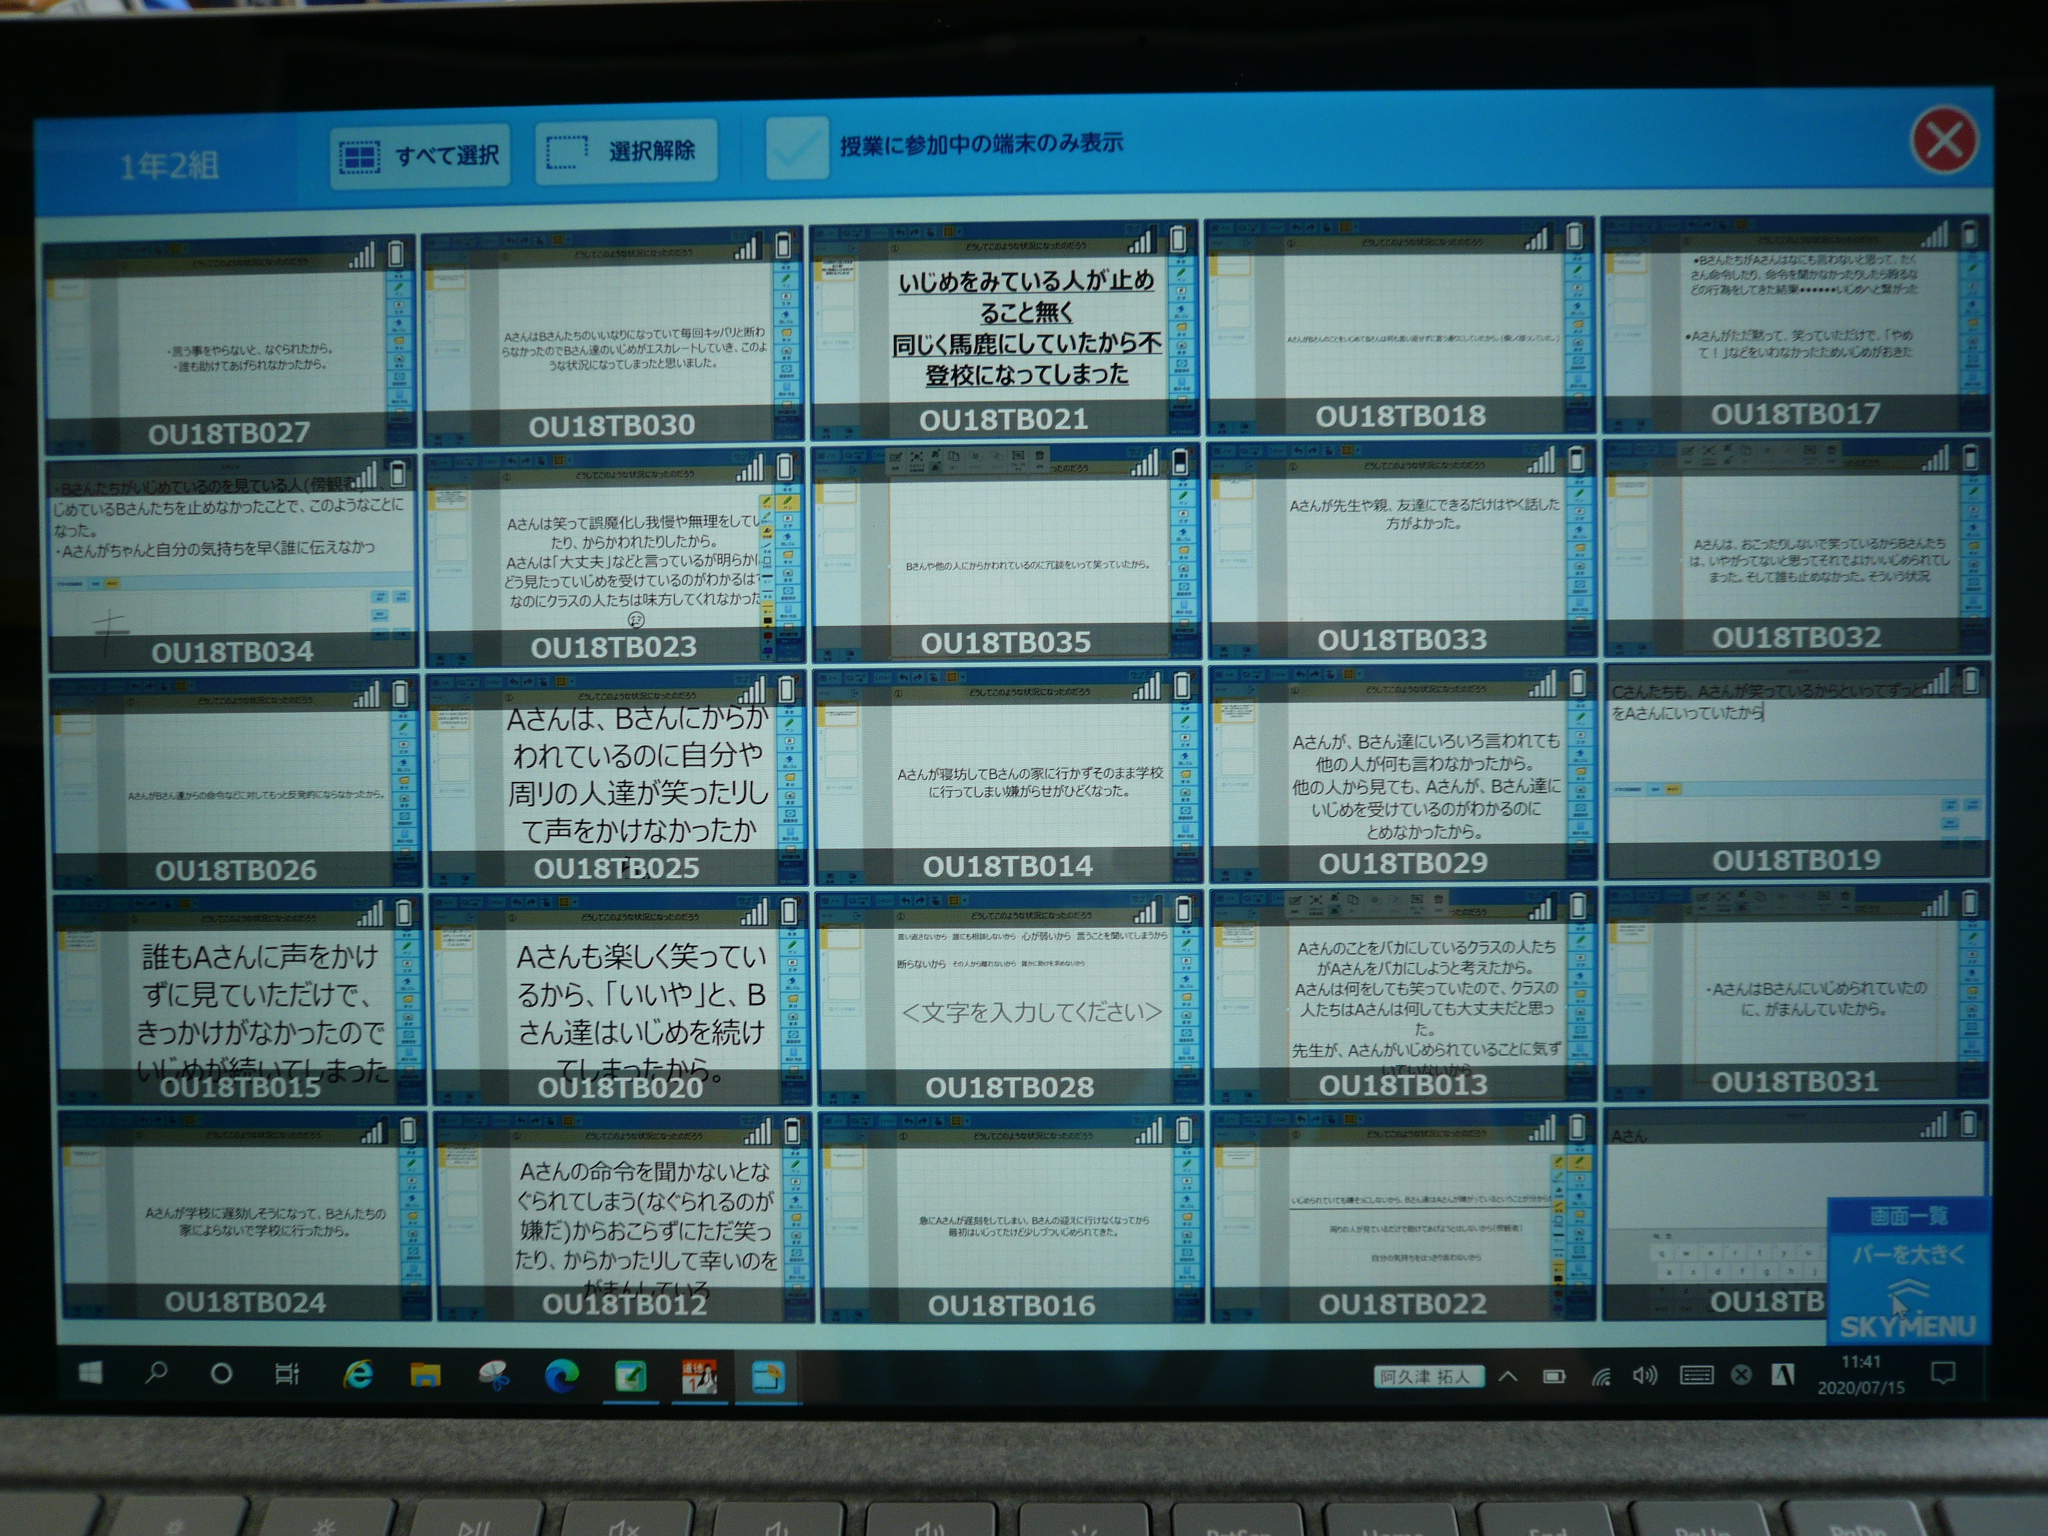Click the volume speaker tray icon

(x=1644, y=1376)
